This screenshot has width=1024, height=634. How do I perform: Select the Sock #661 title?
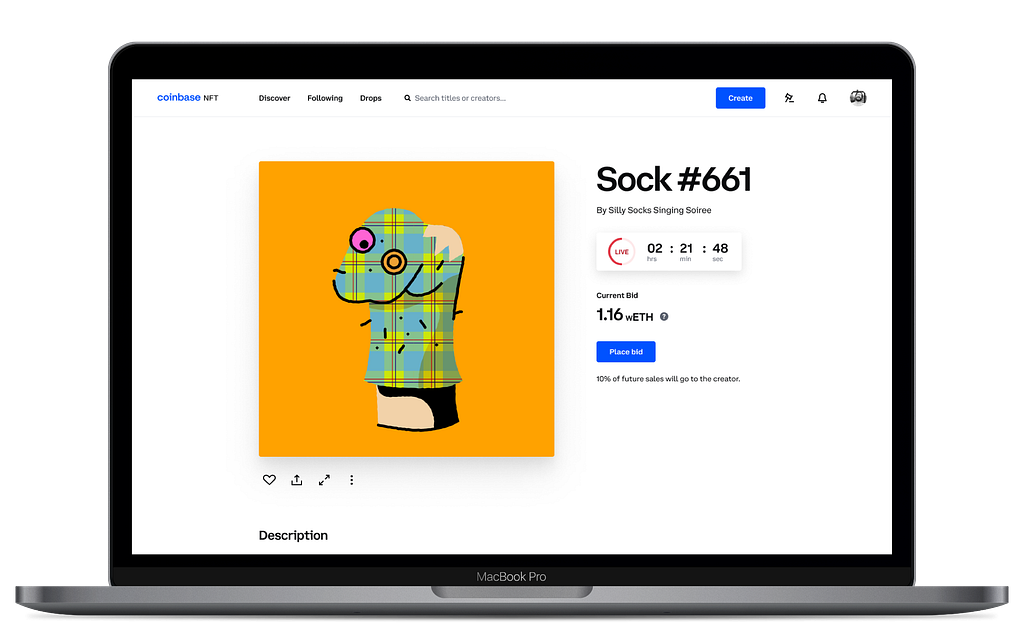[673, 180]
